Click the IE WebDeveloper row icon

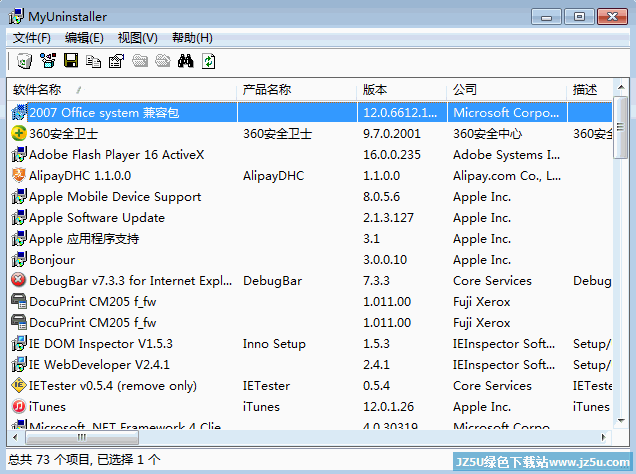click(19, 365)
